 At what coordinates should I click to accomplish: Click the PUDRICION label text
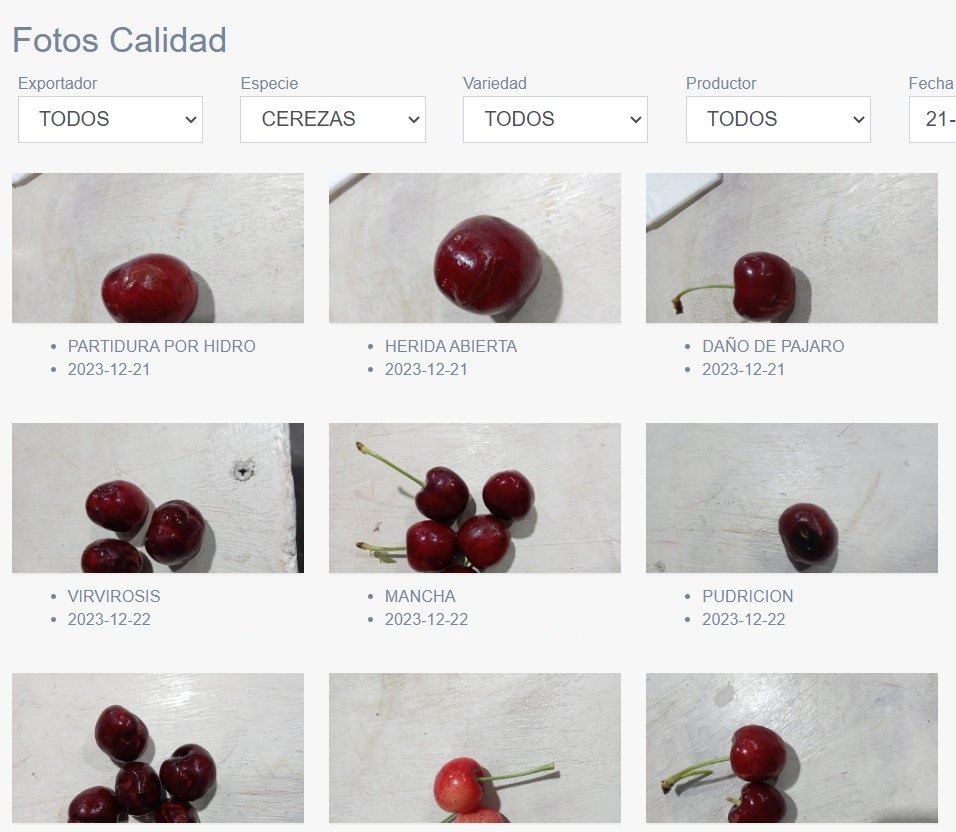(747, 596)
